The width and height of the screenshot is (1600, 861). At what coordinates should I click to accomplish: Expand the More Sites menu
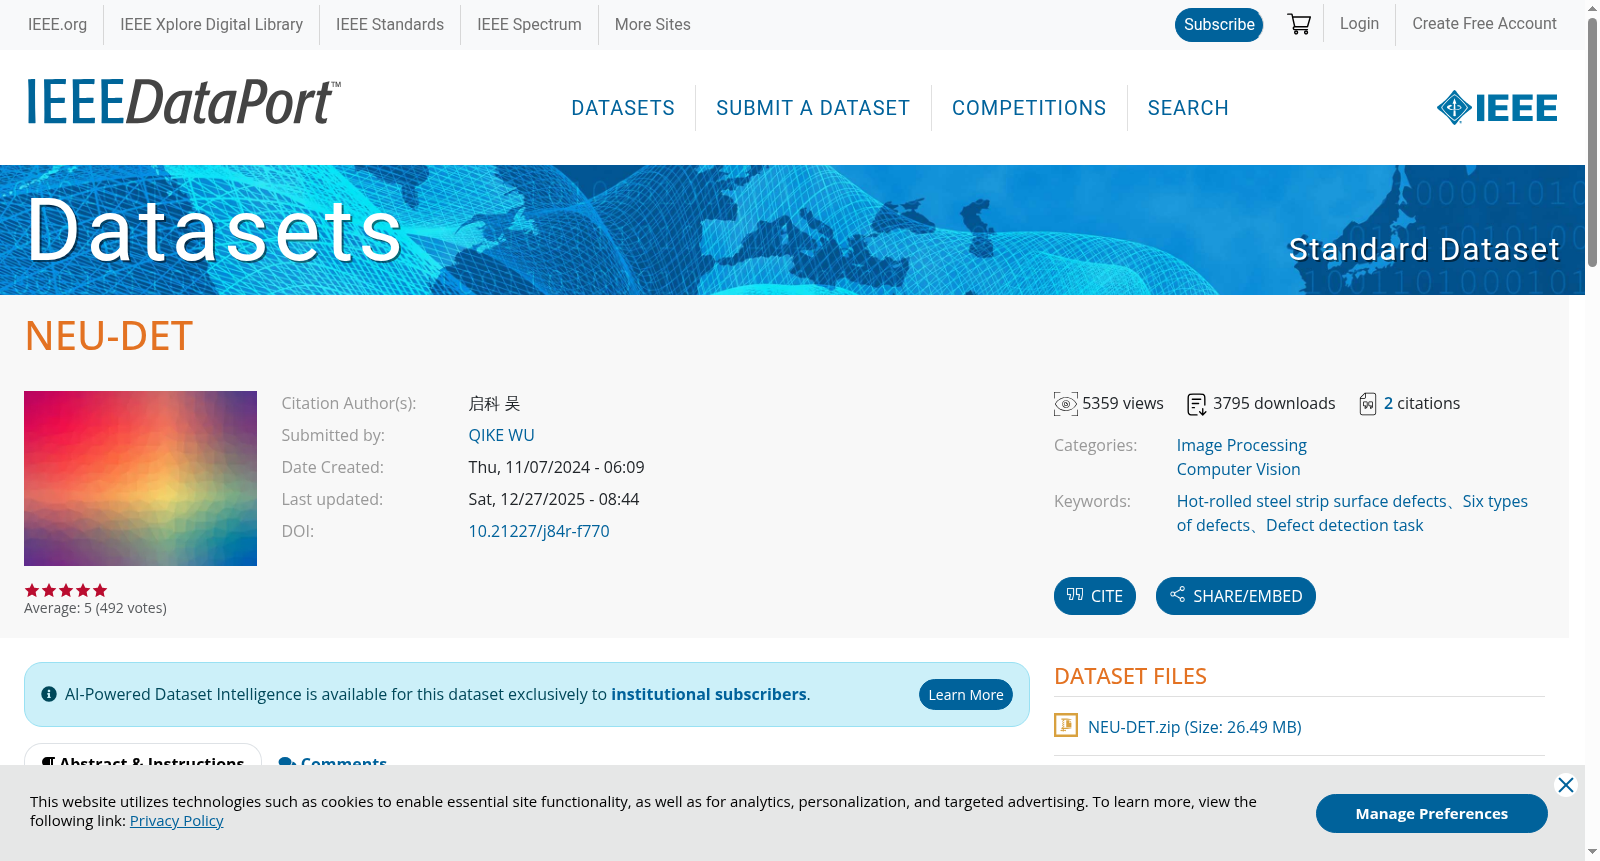coord(653,24)
